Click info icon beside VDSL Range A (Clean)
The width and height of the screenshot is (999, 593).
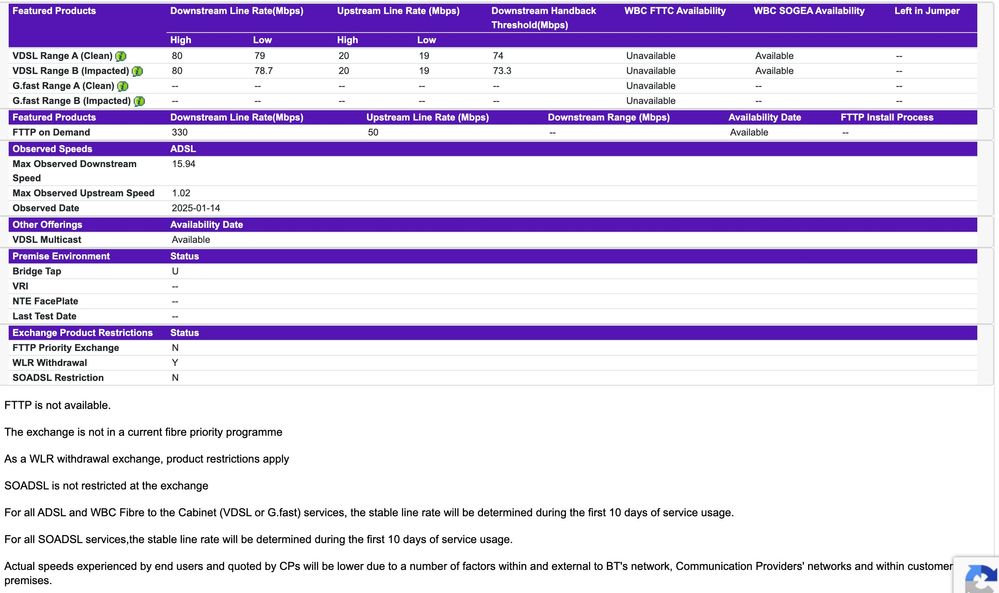pos(120,56)
